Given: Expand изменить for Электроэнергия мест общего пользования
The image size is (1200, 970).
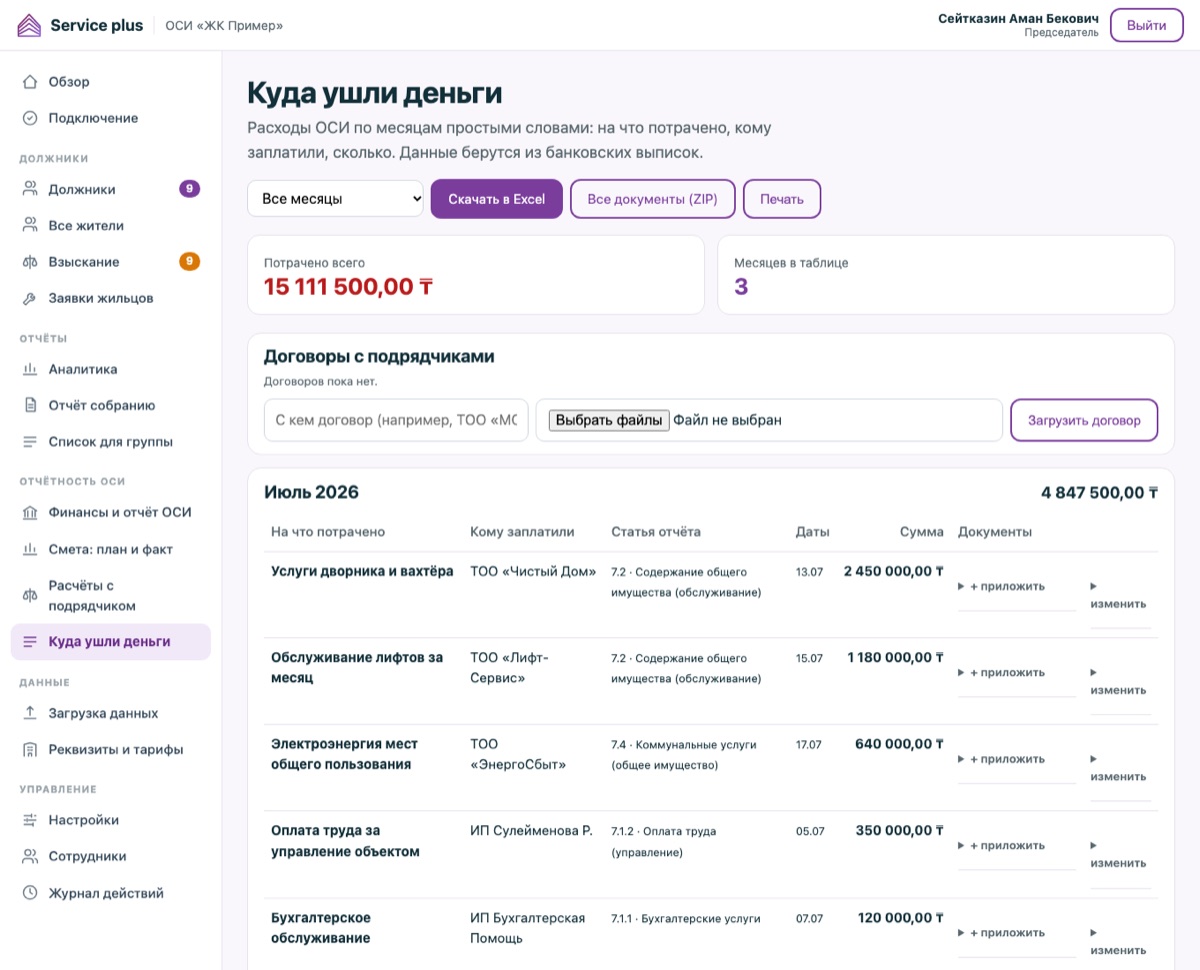Looking at the screenshot, I should click(1118, 768).
